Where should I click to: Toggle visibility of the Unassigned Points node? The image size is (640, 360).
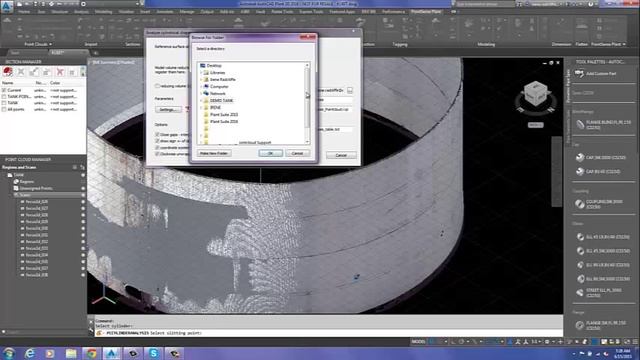click(x=83, y=189)
